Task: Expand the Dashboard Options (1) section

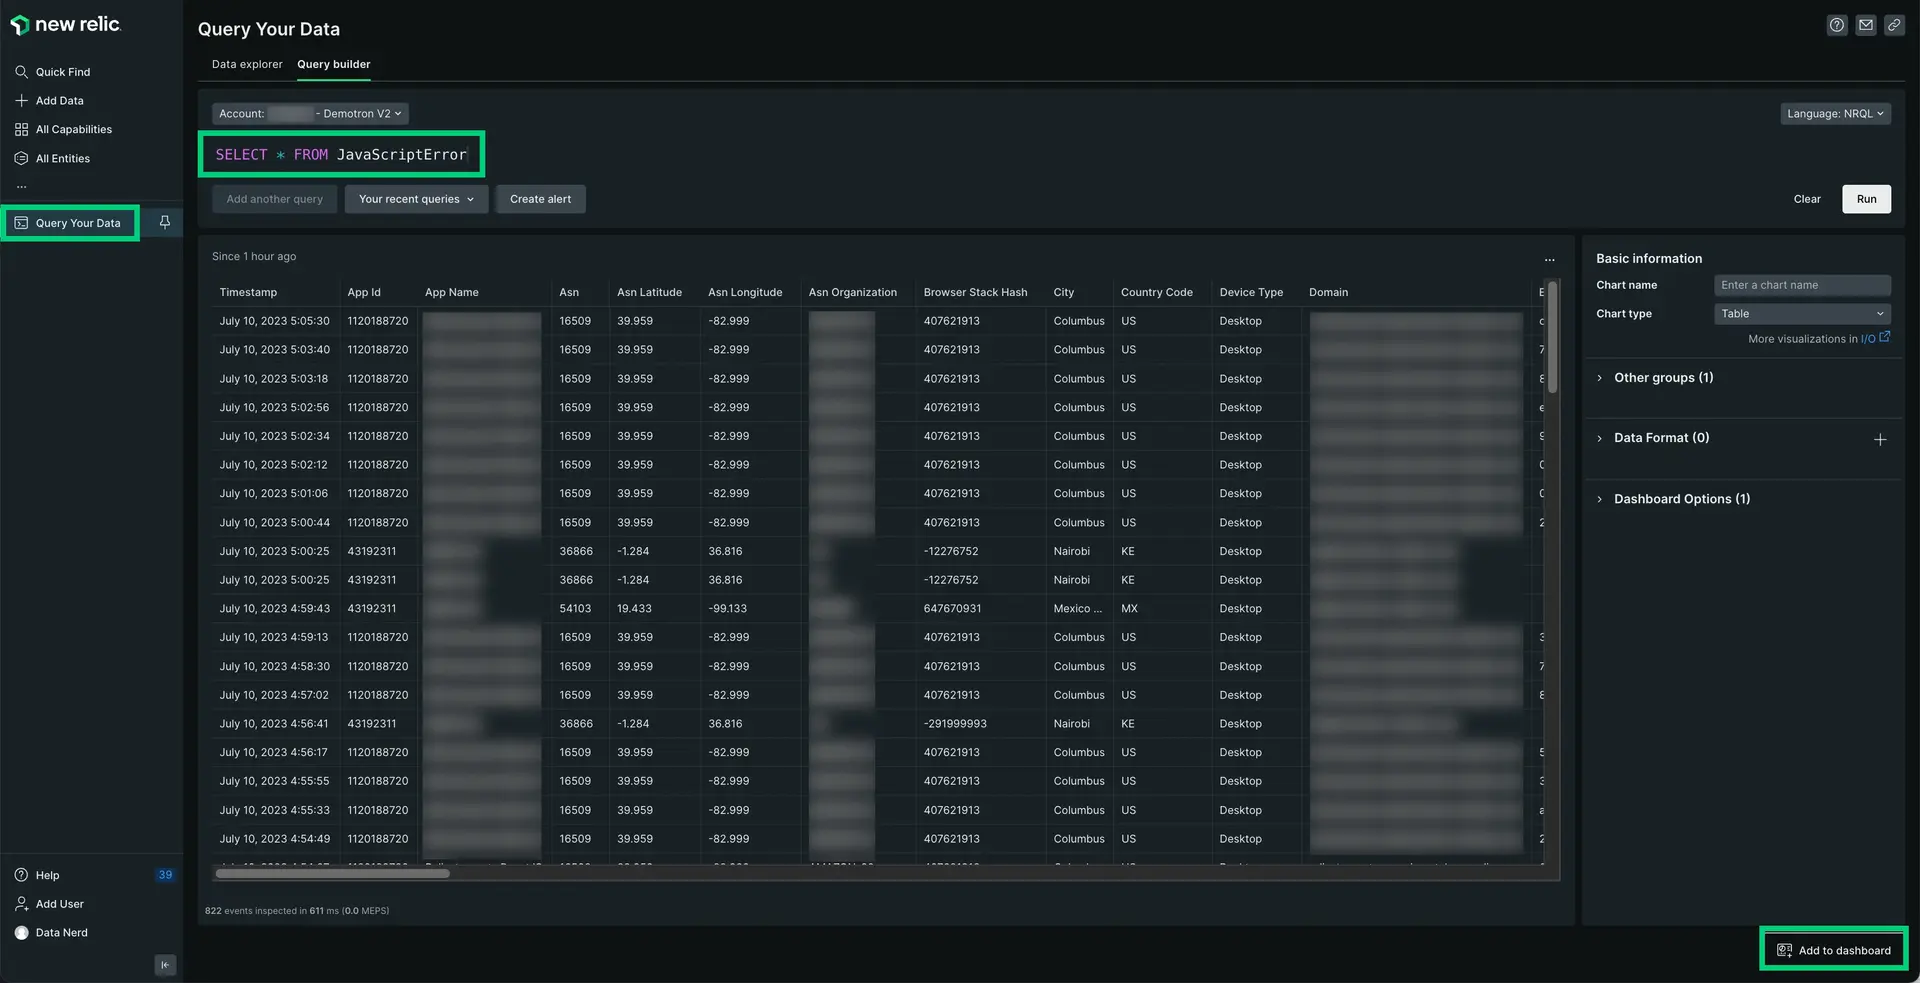Action: click(1681, 499)
